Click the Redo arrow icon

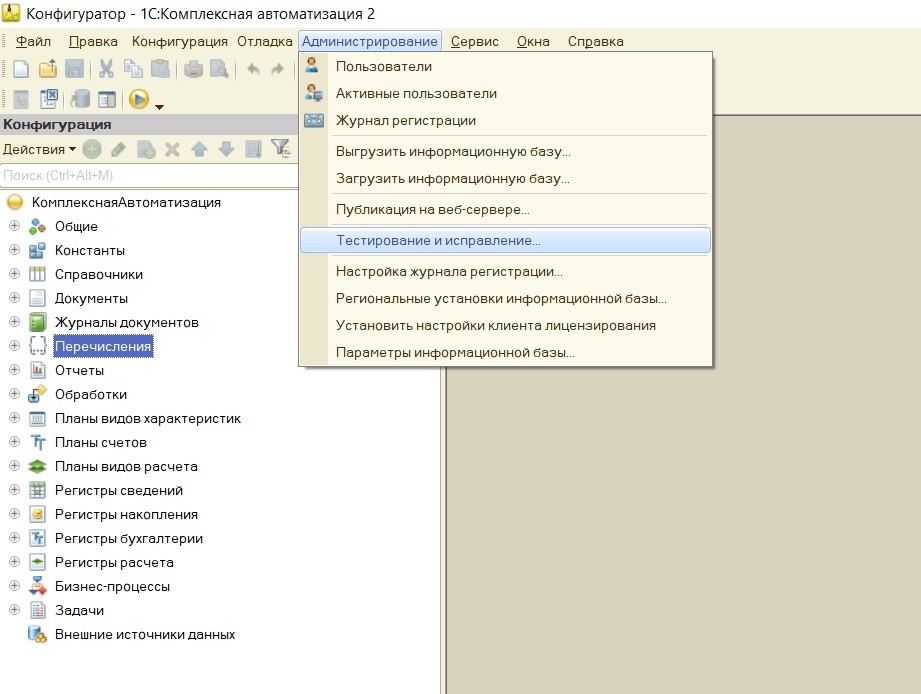pyautogui.click(x=277, y=69)
